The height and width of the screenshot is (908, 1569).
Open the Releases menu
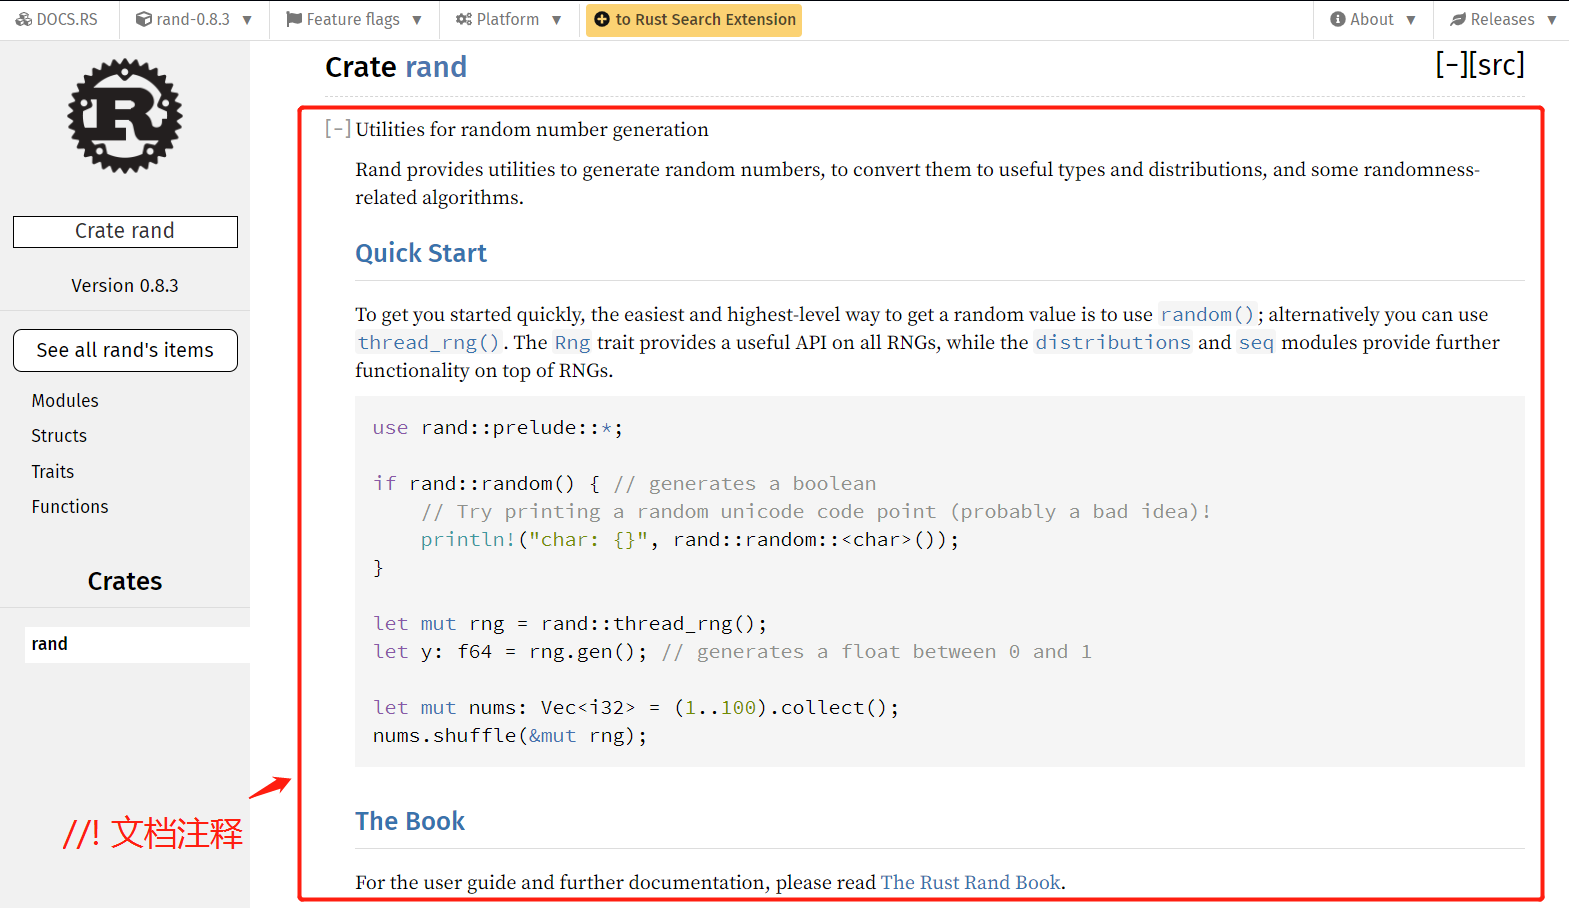(x=1501, y=20)
